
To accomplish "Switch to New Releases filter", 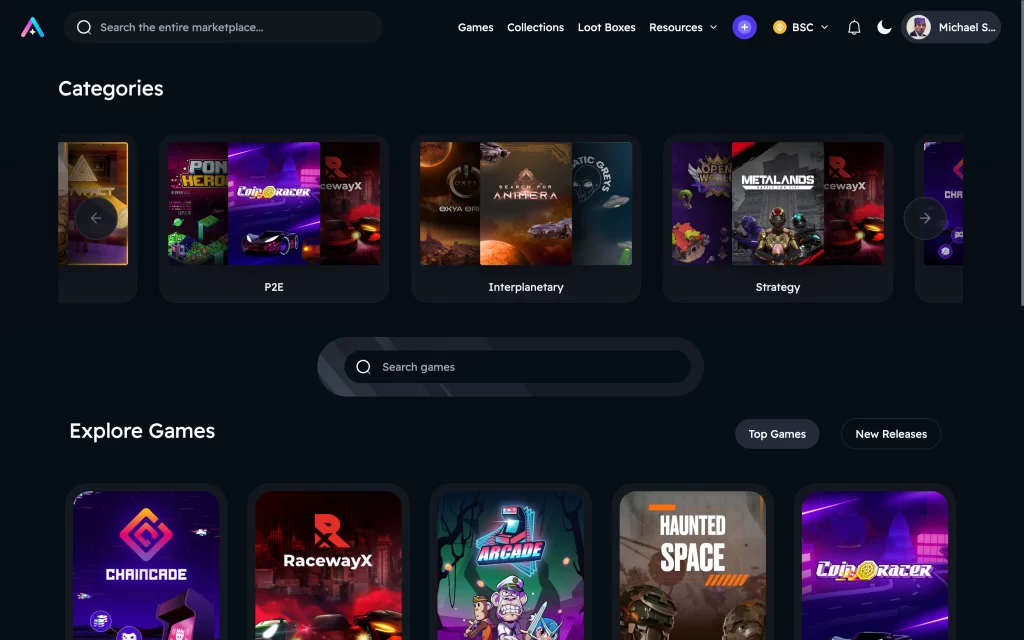I will [x=890, y=434].
